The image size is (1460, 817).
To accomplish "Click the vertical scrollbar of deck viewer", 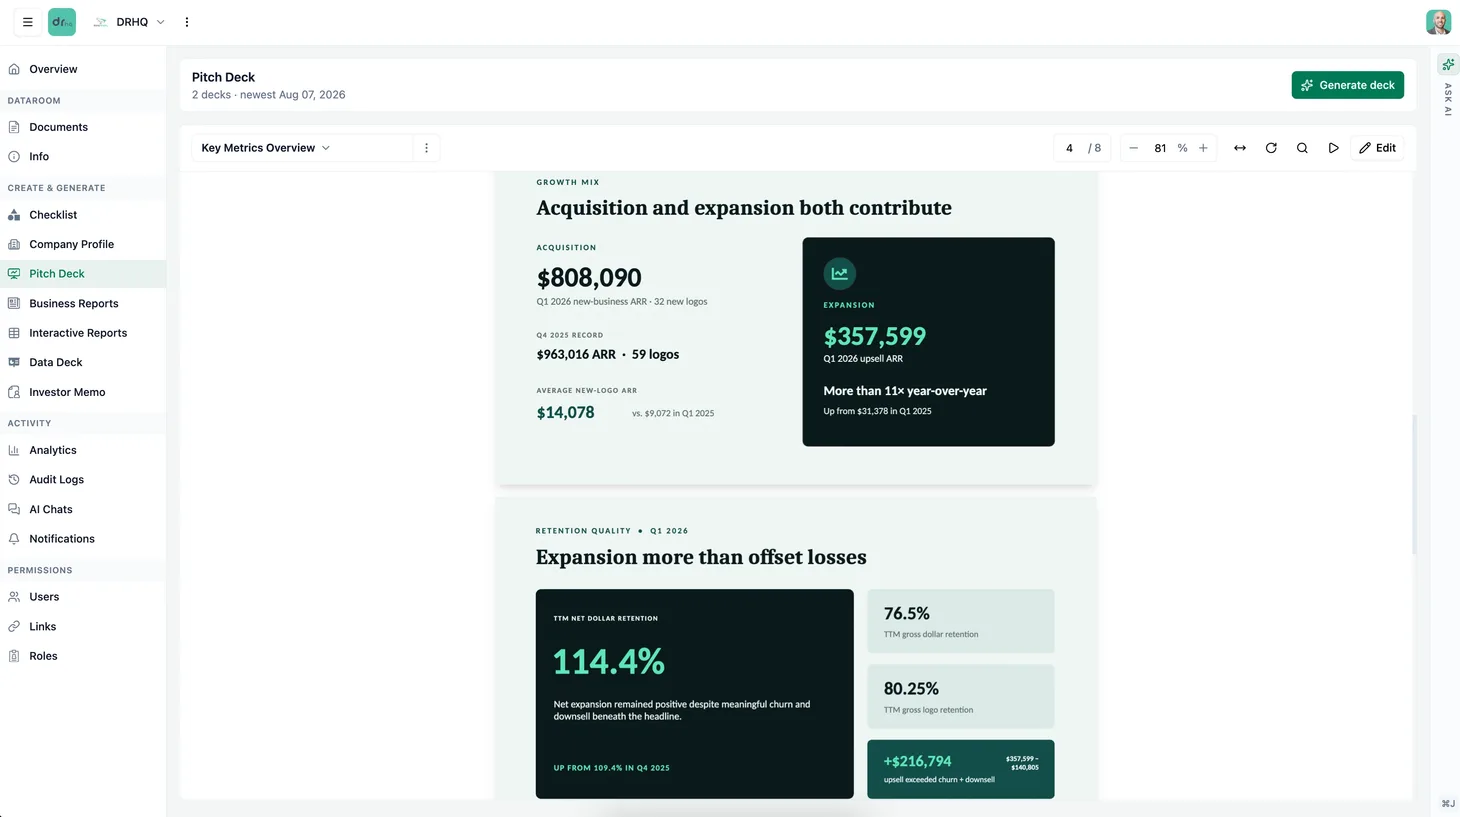I will tap(1414, 484).
